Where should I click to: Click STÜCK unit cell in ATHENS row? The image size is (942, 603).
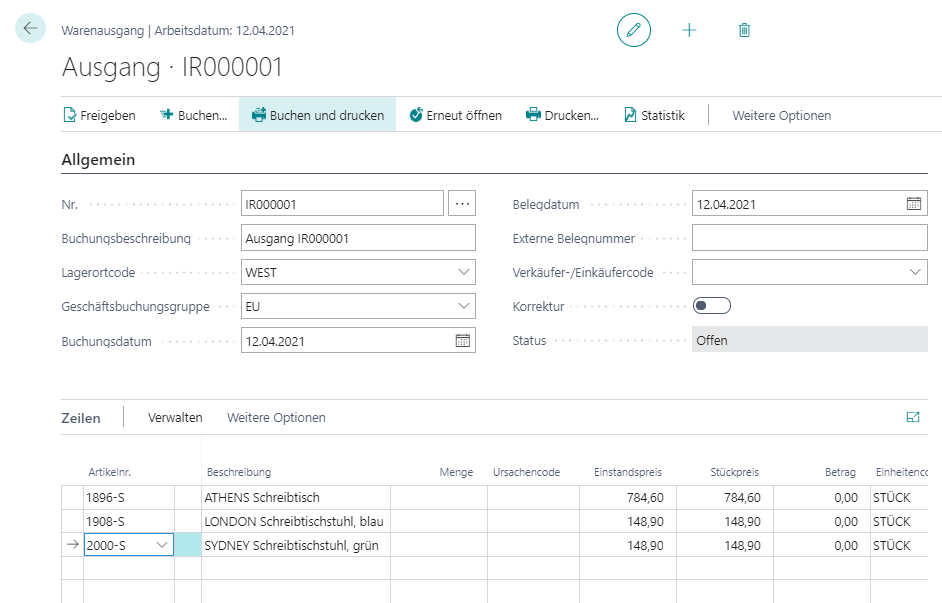click(899, 497)
